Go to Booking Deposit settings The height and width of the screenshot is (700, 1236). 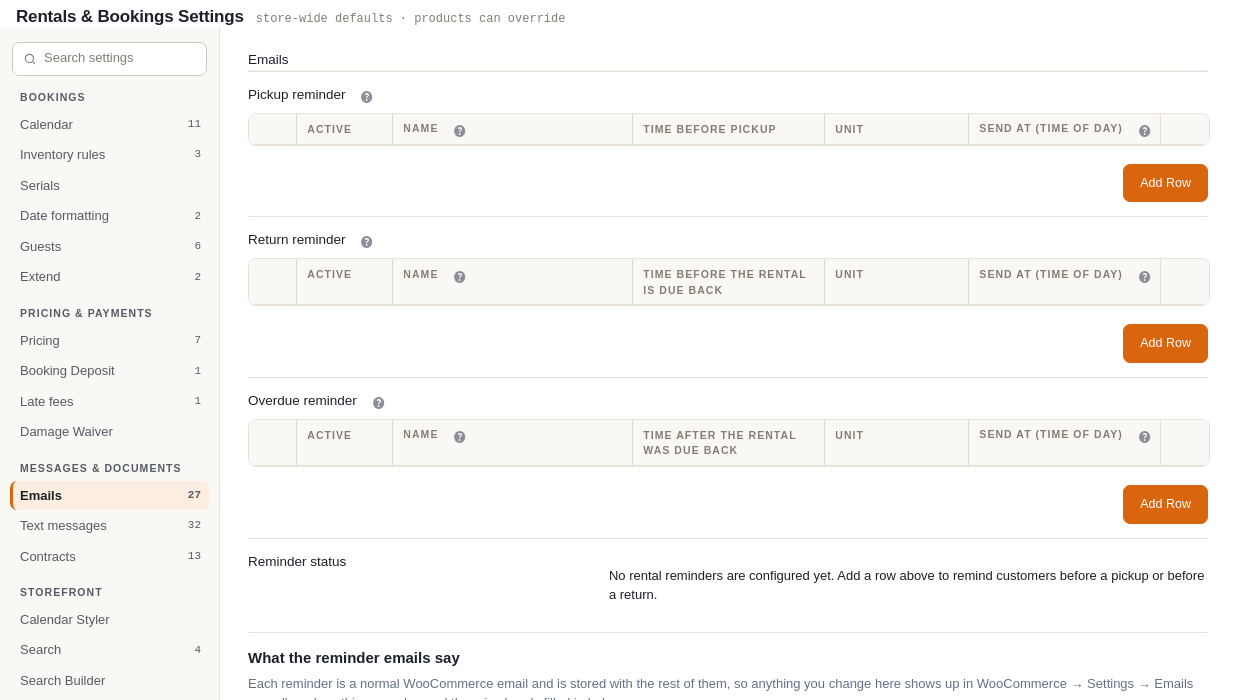(110, 371)
